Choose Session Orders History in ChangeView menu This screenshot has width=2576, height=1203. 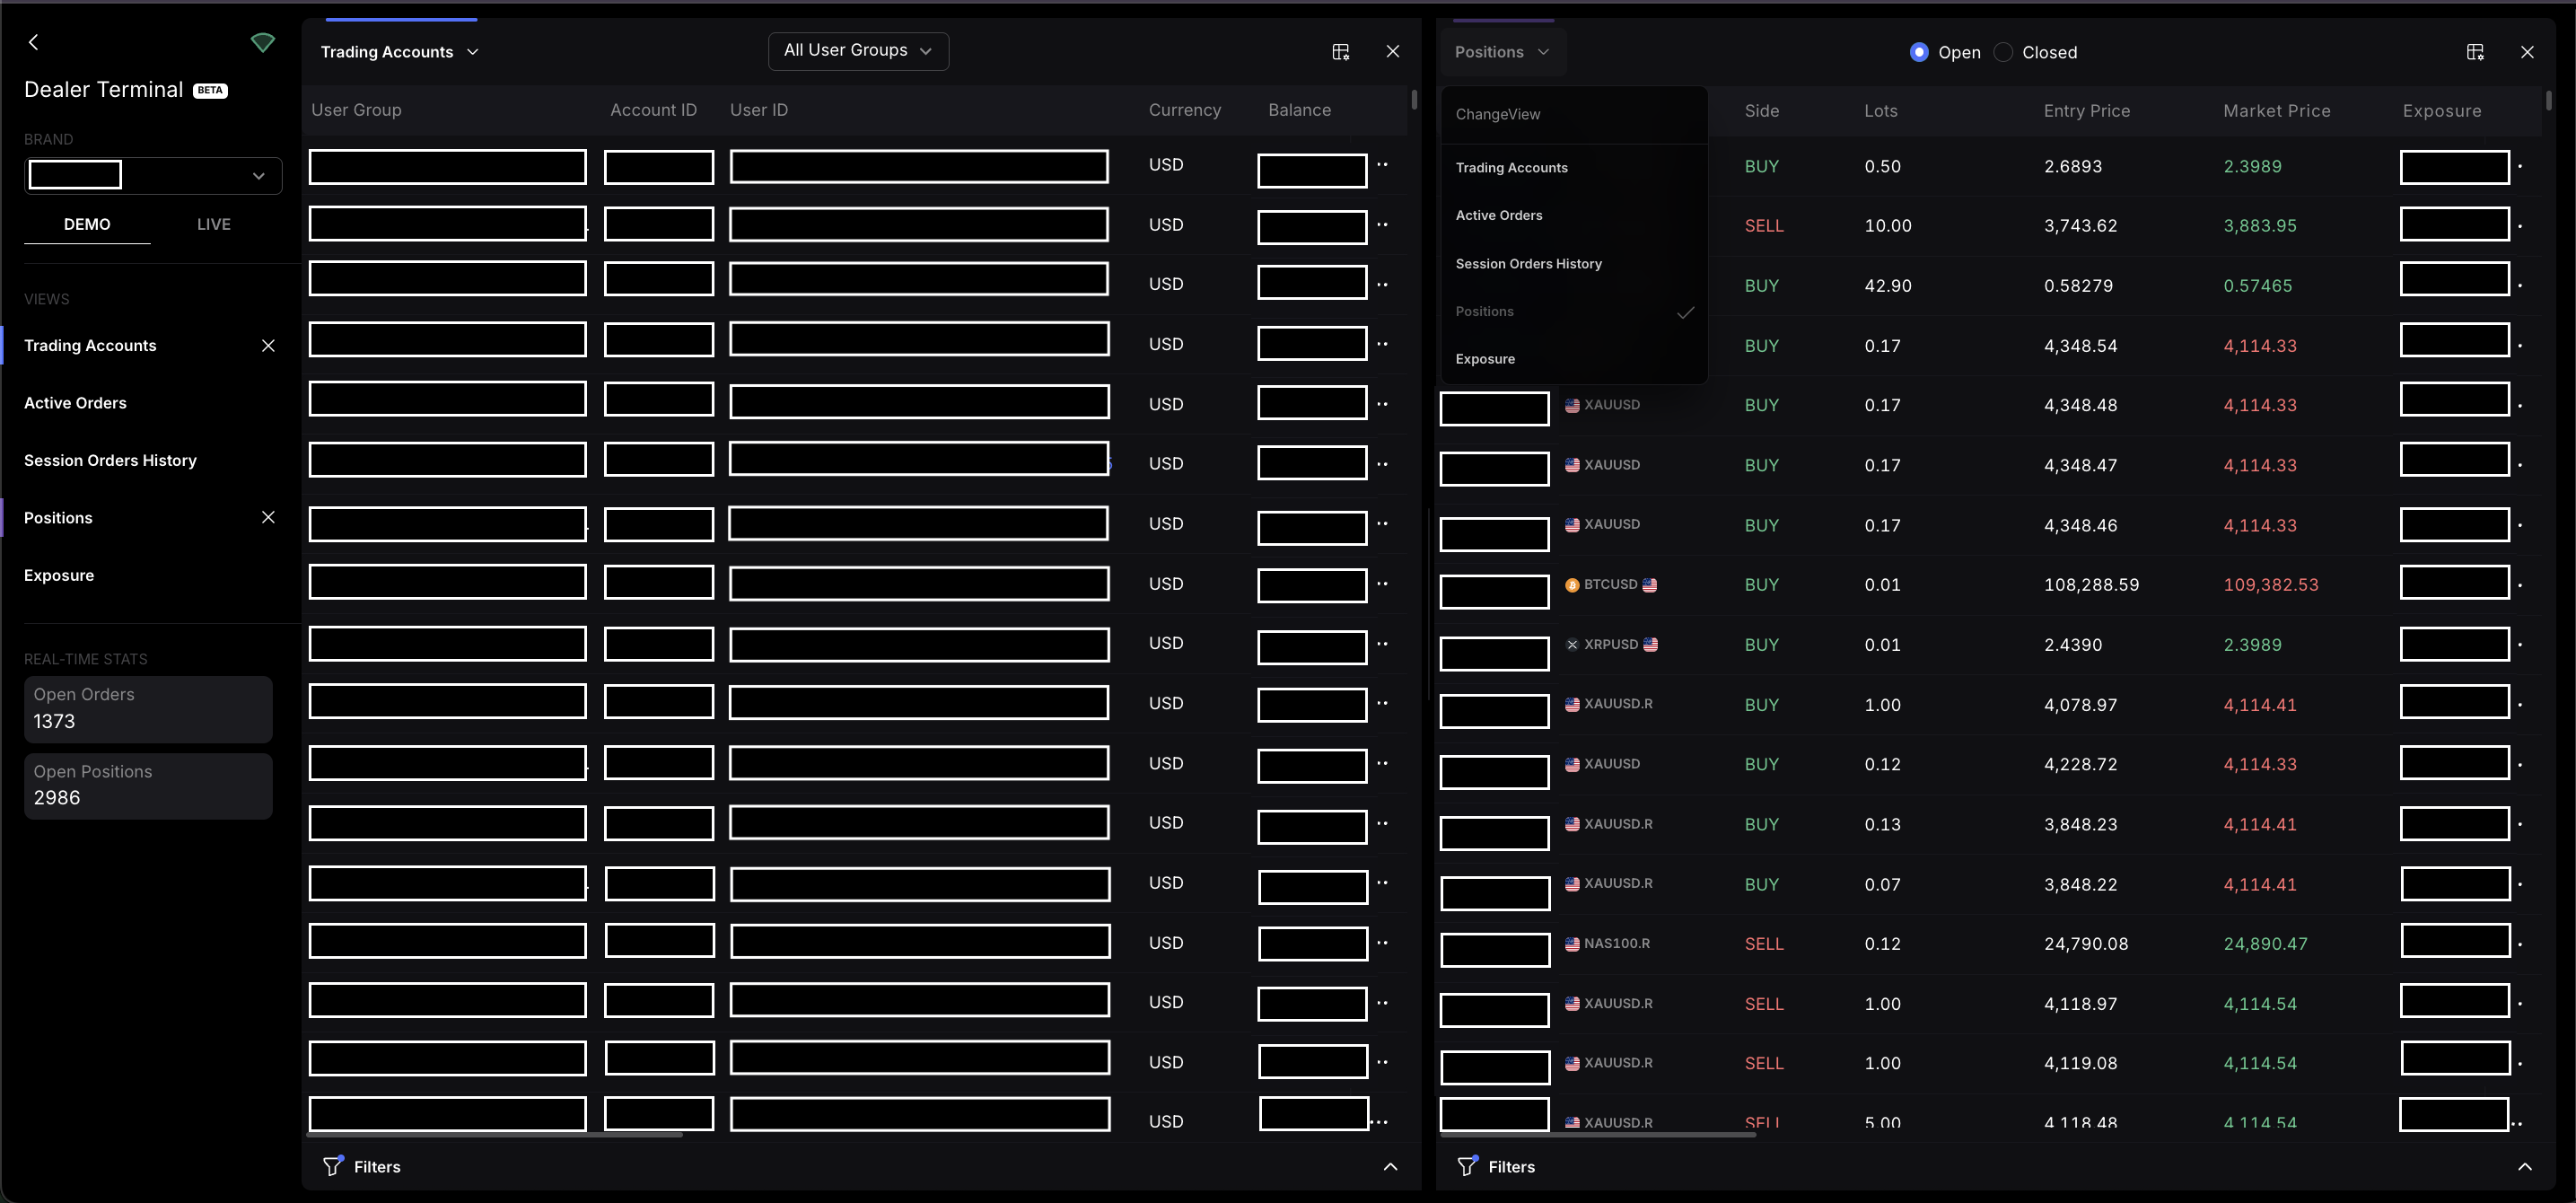pyautogui.click(x=1528, y=264)
